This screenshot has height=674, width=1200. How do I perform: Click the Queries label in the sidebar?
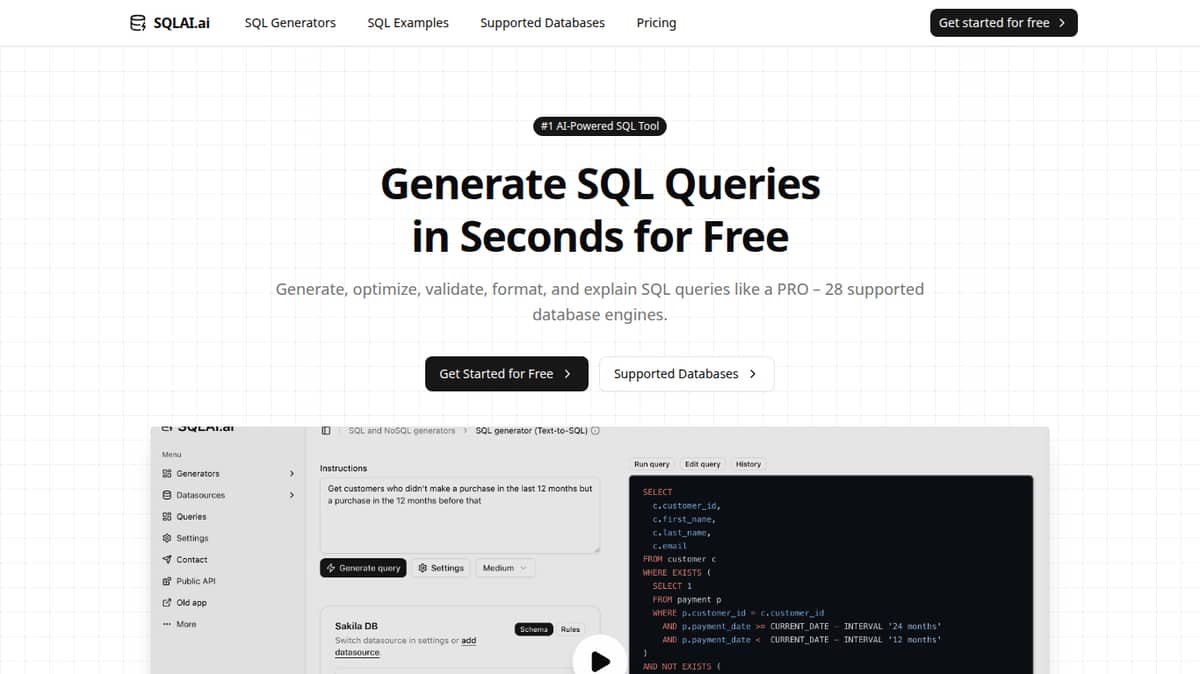point(191,517)
